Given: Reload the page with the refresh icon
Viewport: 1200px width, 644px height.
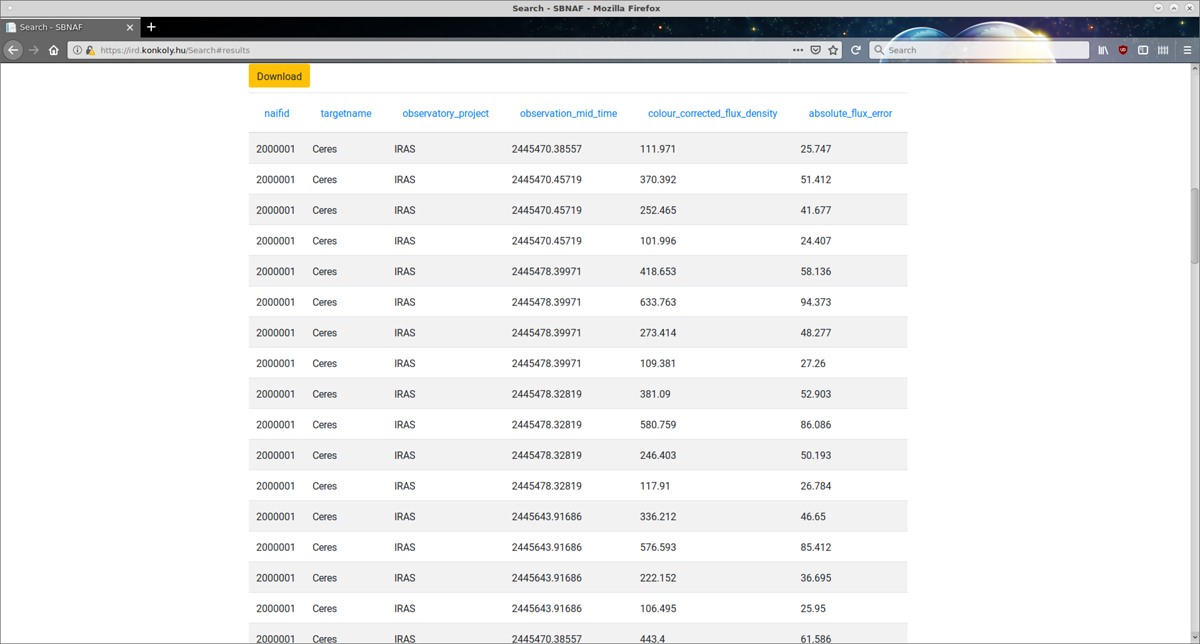Looking at the screenshot, I should click(856, 50).
